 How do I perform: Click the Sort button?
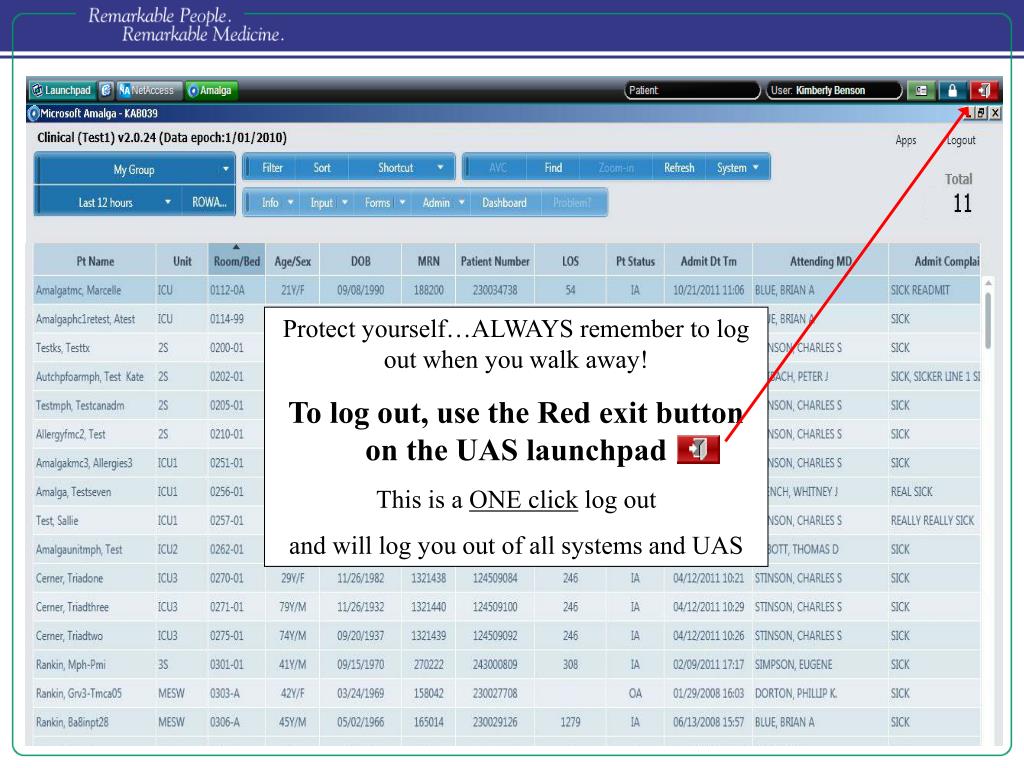(321, 167)
